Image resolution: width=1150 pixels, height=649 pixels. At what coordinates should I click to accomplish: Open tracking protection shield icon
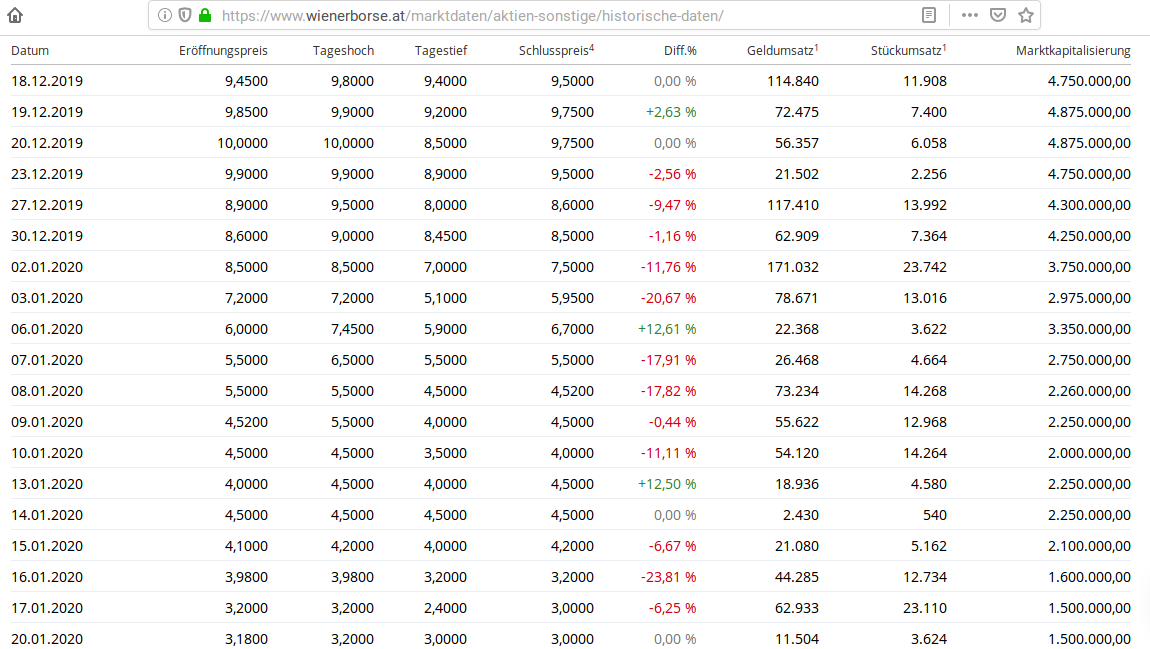(185, 15)
